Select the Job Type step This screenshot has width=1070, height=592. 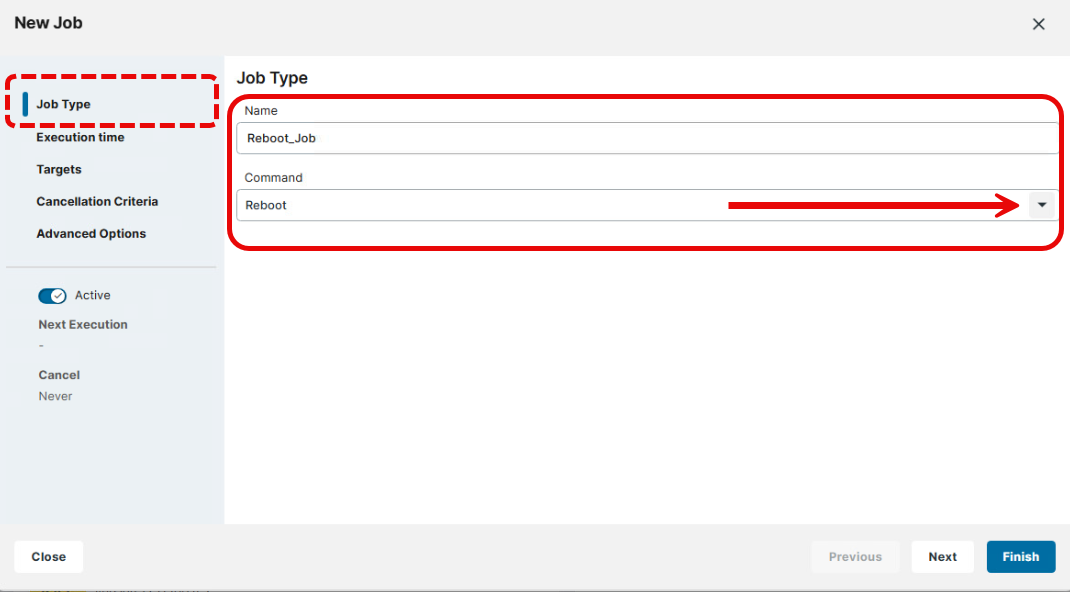63,103
